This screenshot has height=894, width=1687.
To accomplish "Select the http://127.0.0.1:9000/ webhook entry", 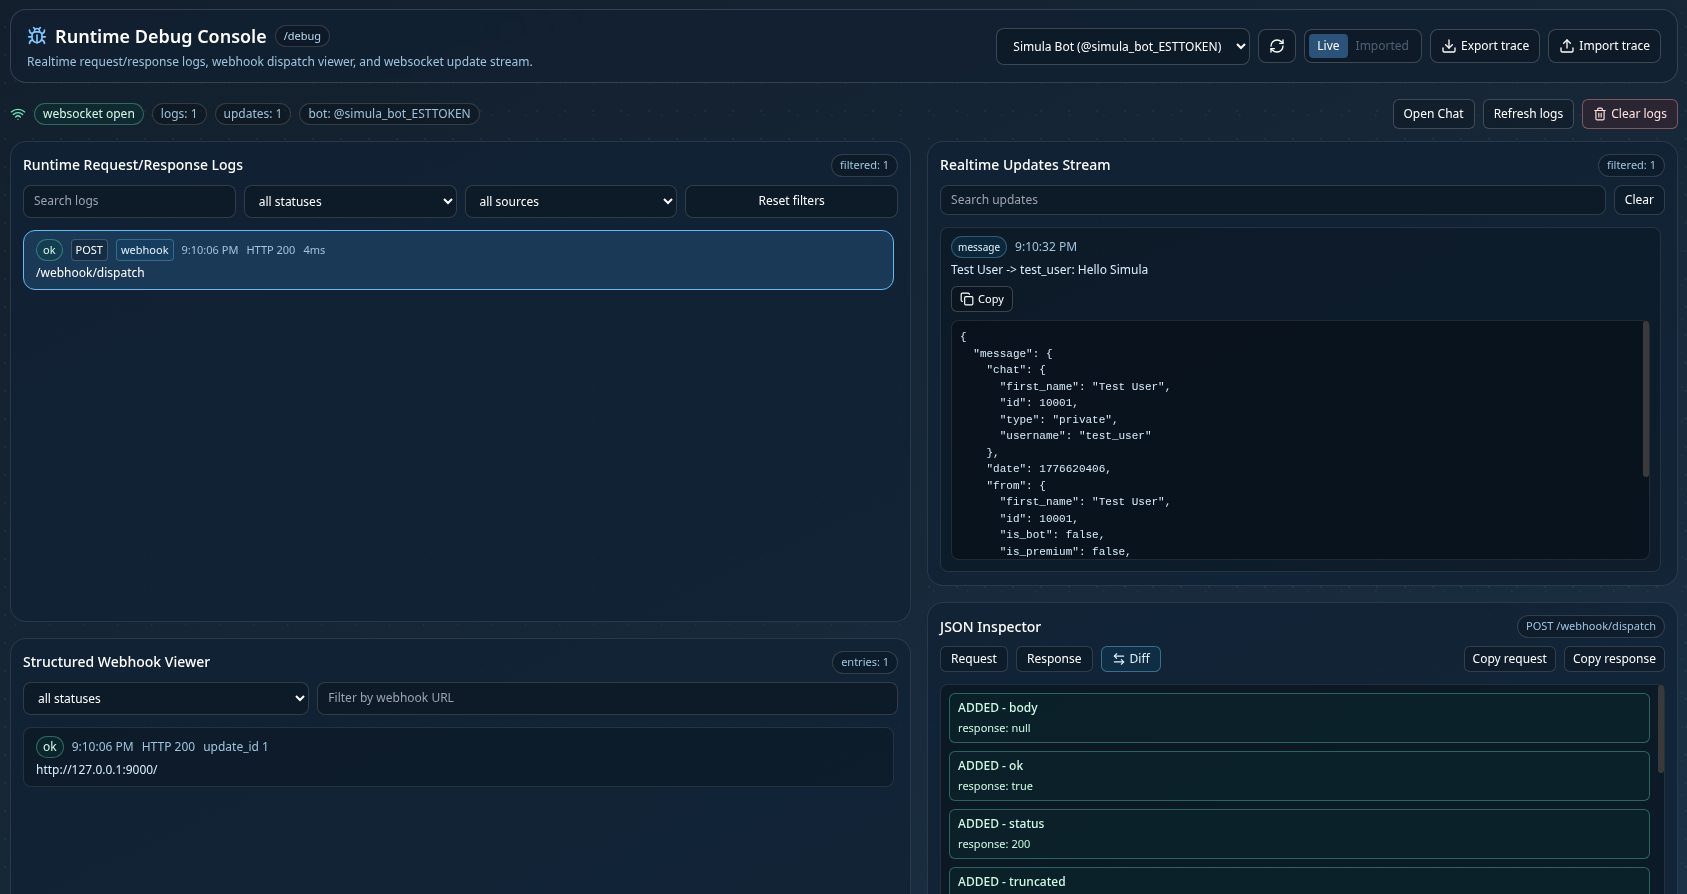I will coord(458,757).
